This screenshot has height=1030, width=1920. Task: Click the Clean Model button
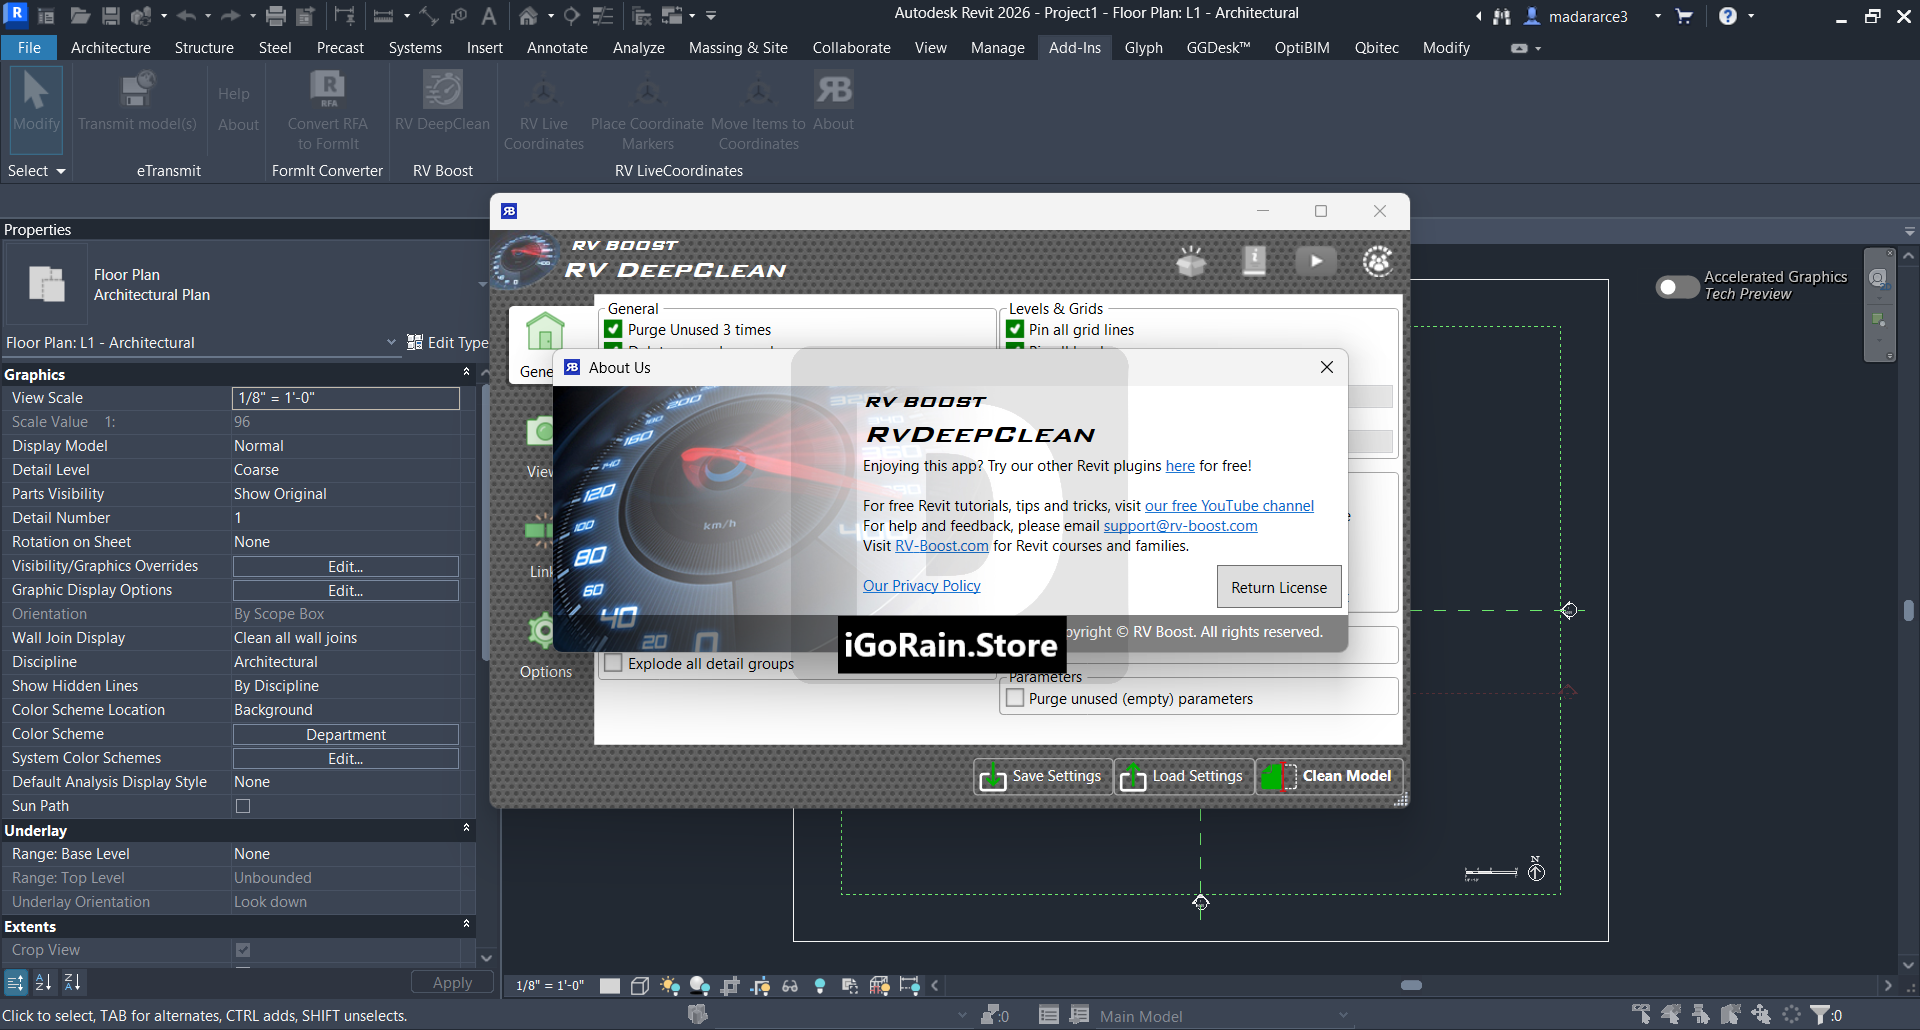pos(1329,776)
